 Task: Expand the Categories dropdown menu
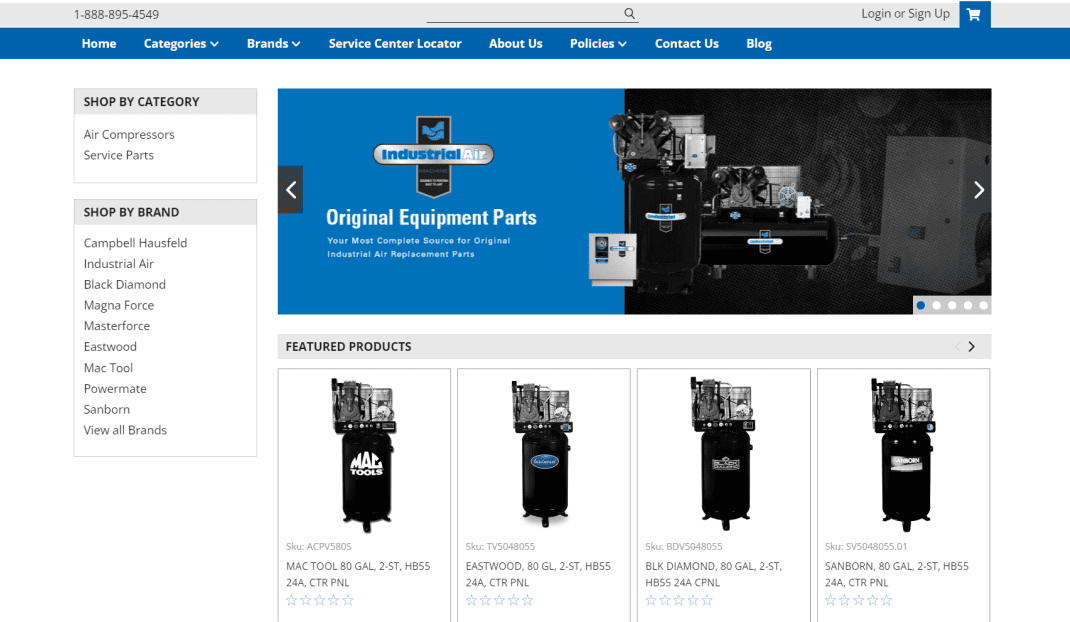point(181,44)
